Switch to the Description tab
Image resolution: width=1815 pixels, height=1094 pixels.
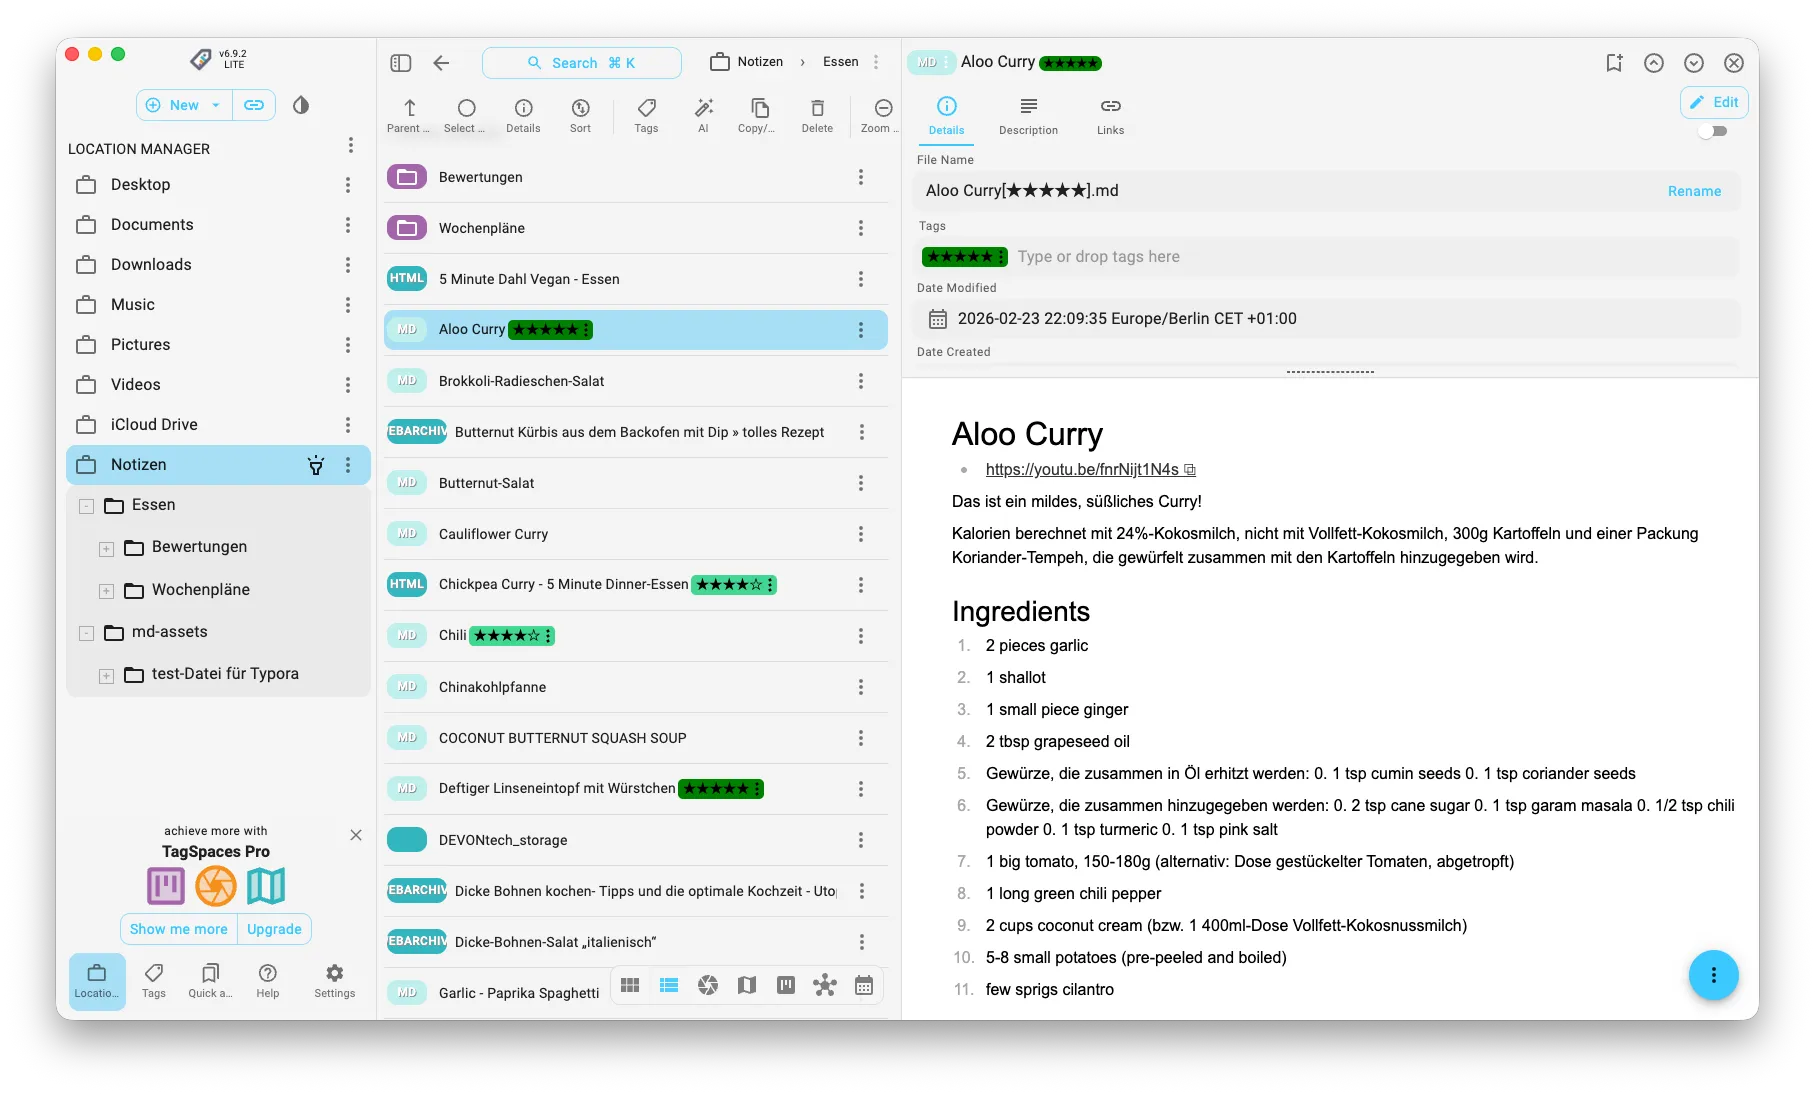coord(1028,115)
